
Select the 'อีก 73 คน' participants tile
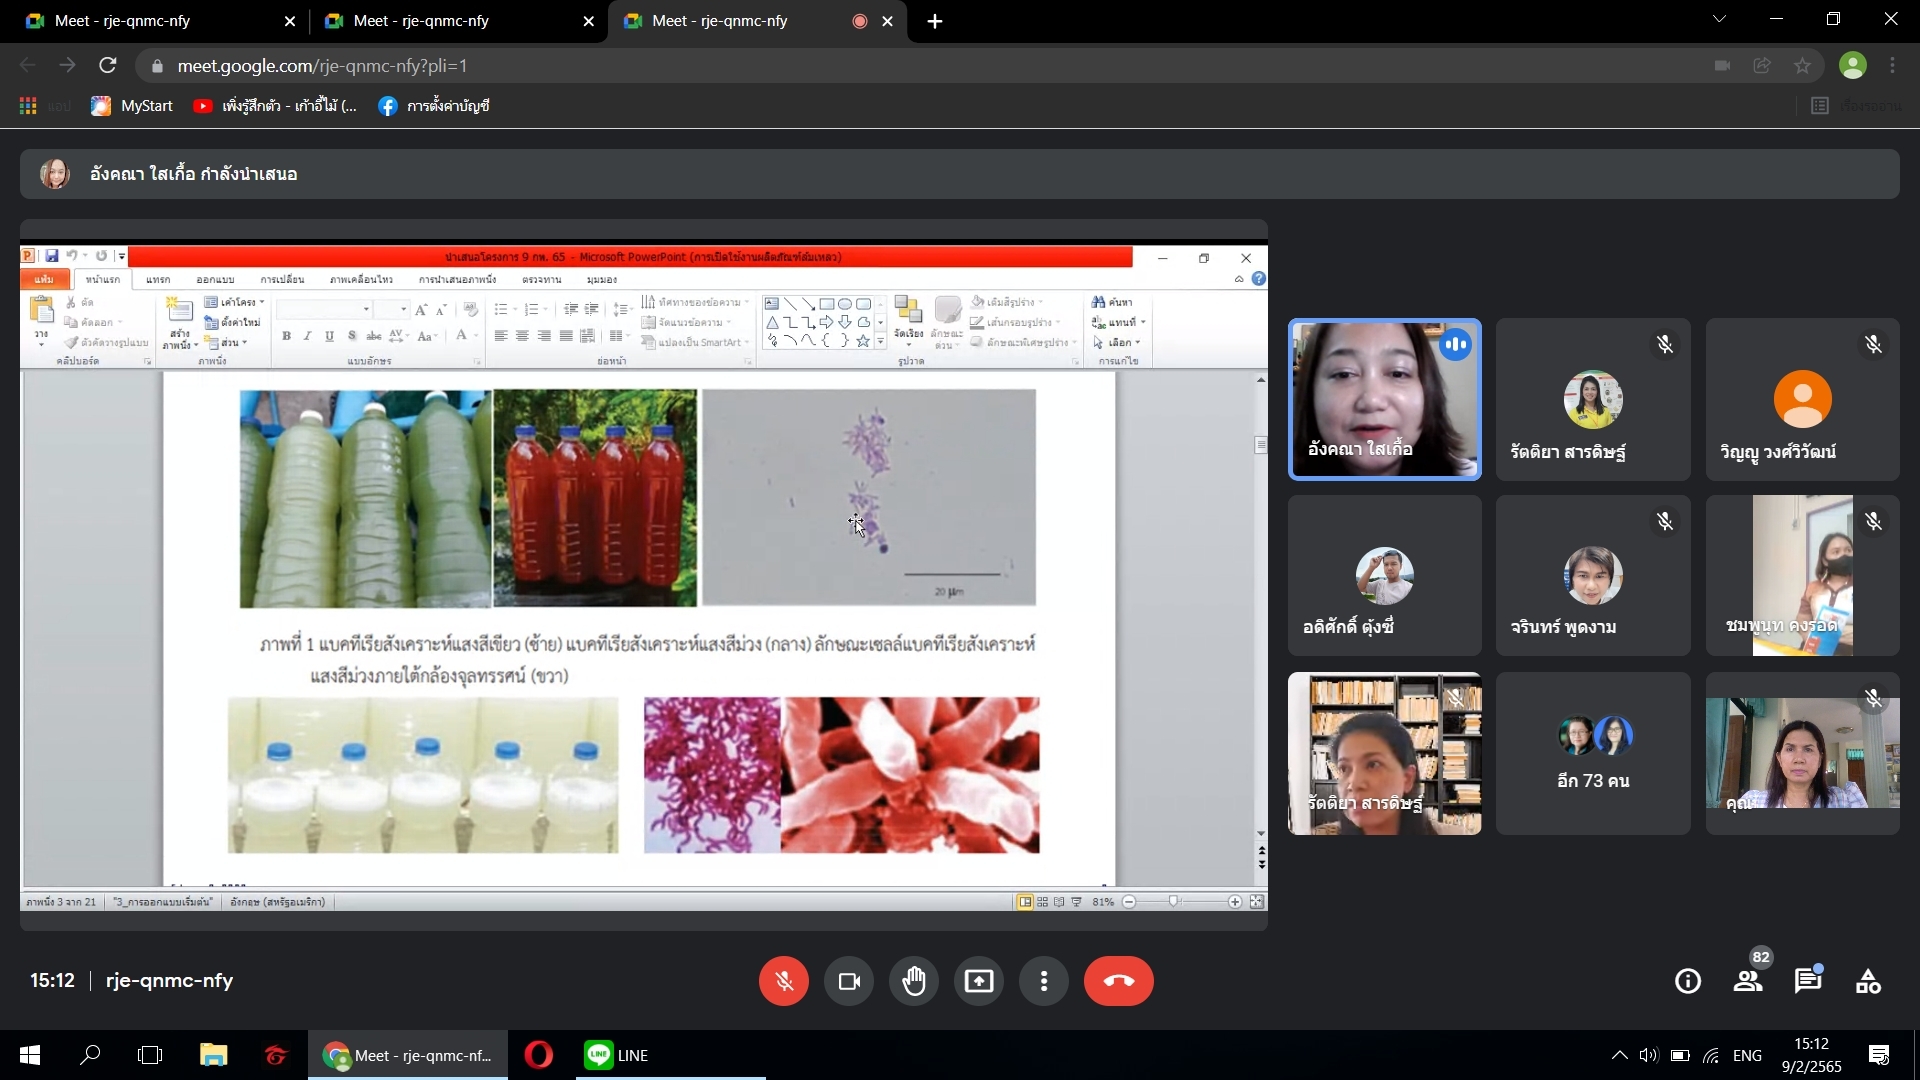coord(1593,753)
